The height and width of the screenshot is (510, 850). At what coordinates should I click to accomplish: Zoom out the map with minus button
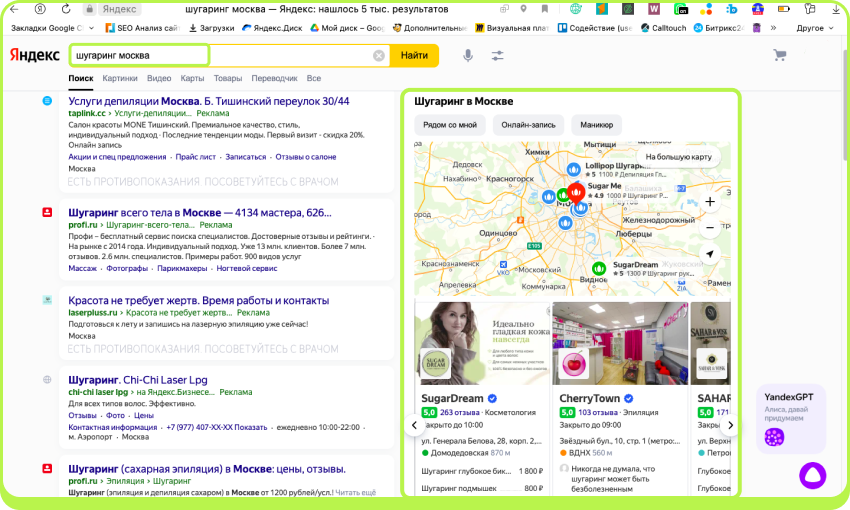tap(710, 228)
